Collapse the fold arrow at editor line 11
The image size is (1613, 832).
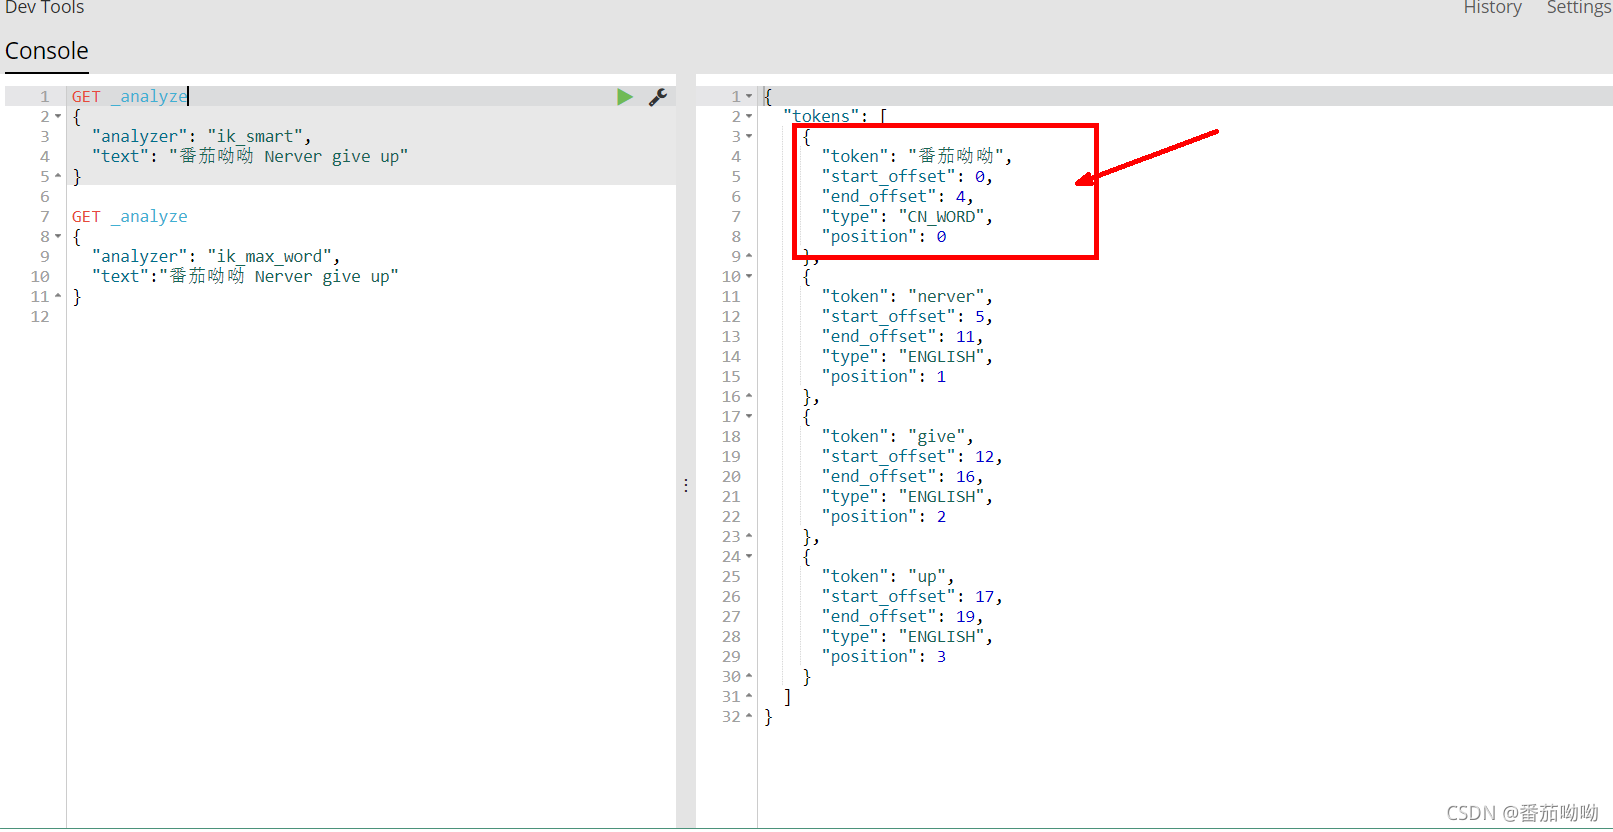point(58,297)
